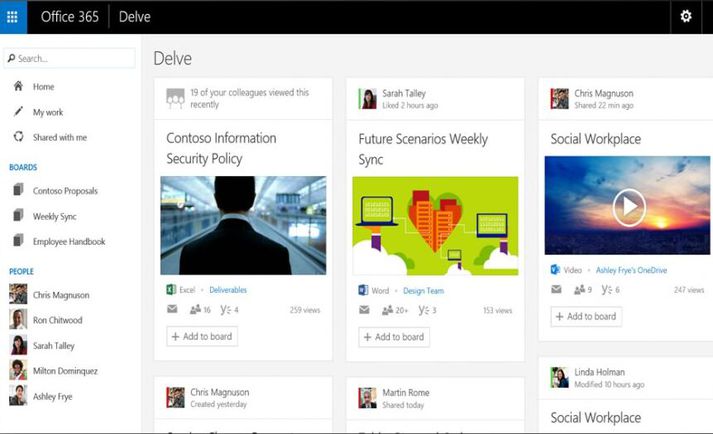The image size is (713, 434).
Task: Open Shared with me in the sidebar
Action: (60, 137)
